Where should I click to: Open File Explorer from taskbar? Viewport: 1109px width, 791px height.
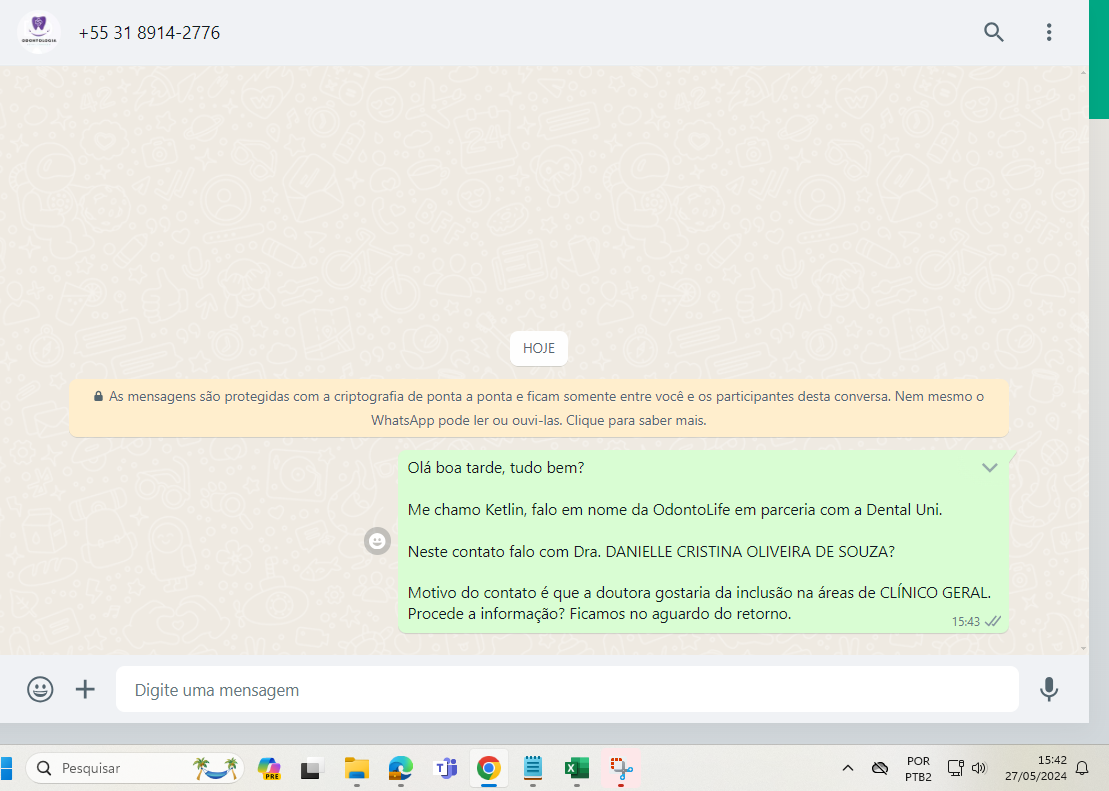[x=356, y=768]
